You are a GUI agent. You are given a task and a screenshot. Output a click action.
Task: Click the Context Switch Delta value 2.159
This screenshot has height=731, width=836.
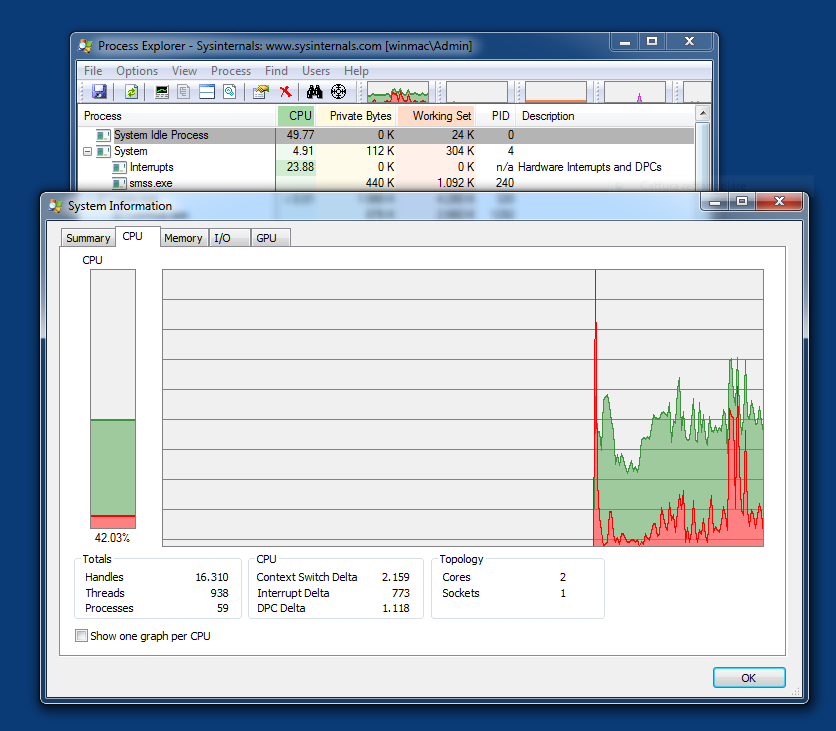coord(396,577)
